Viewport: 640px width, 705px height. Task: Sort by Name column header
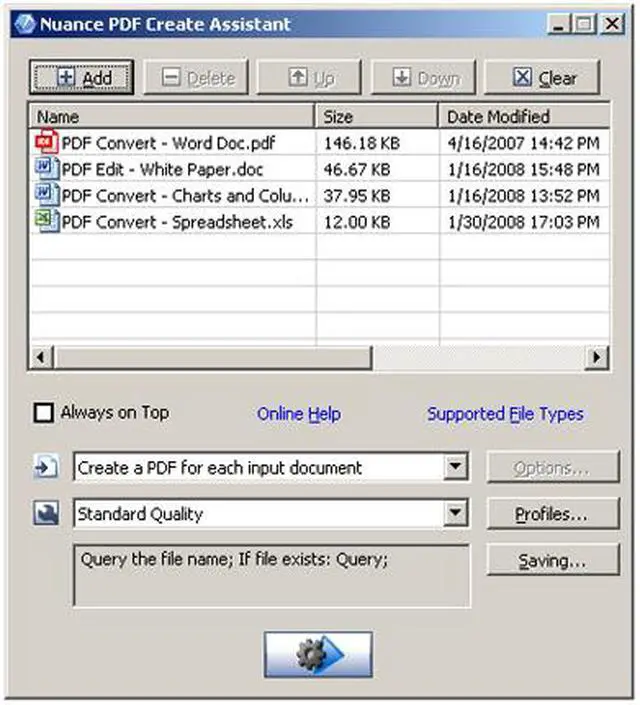(x=172, y=116)
